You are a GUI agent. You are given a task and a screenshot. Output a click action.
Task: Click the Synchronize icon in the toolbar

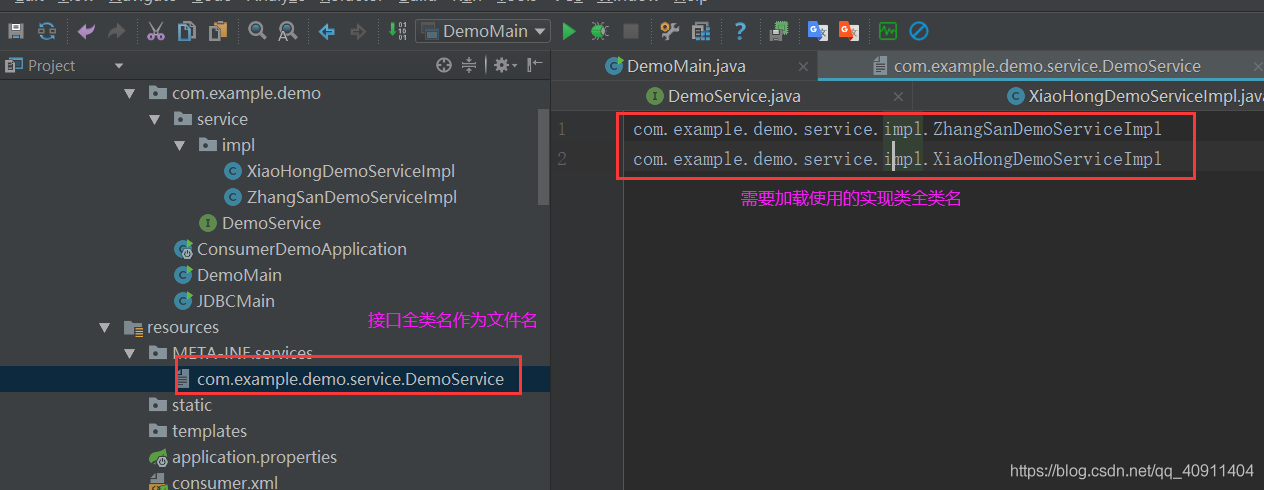46,31
